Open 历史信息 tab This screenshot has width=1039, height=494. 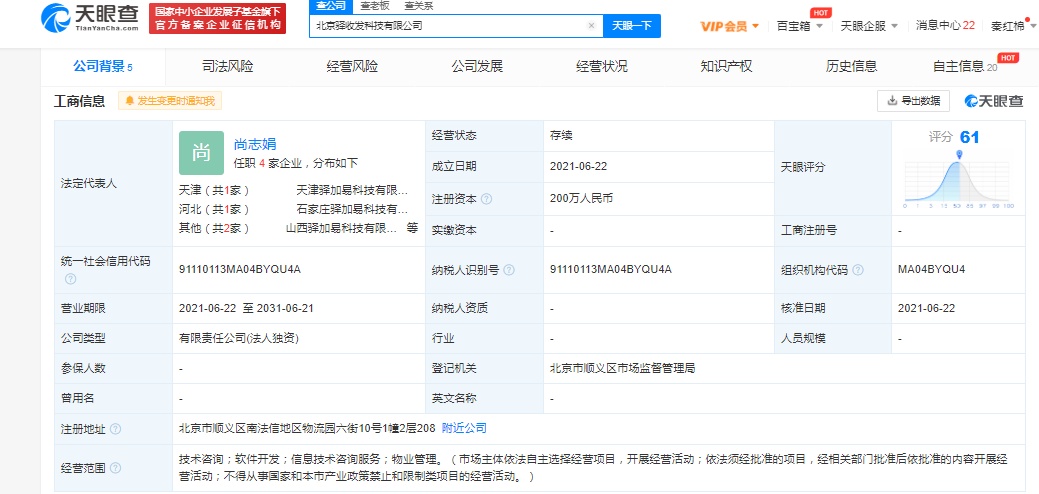(x=851, y=66)
